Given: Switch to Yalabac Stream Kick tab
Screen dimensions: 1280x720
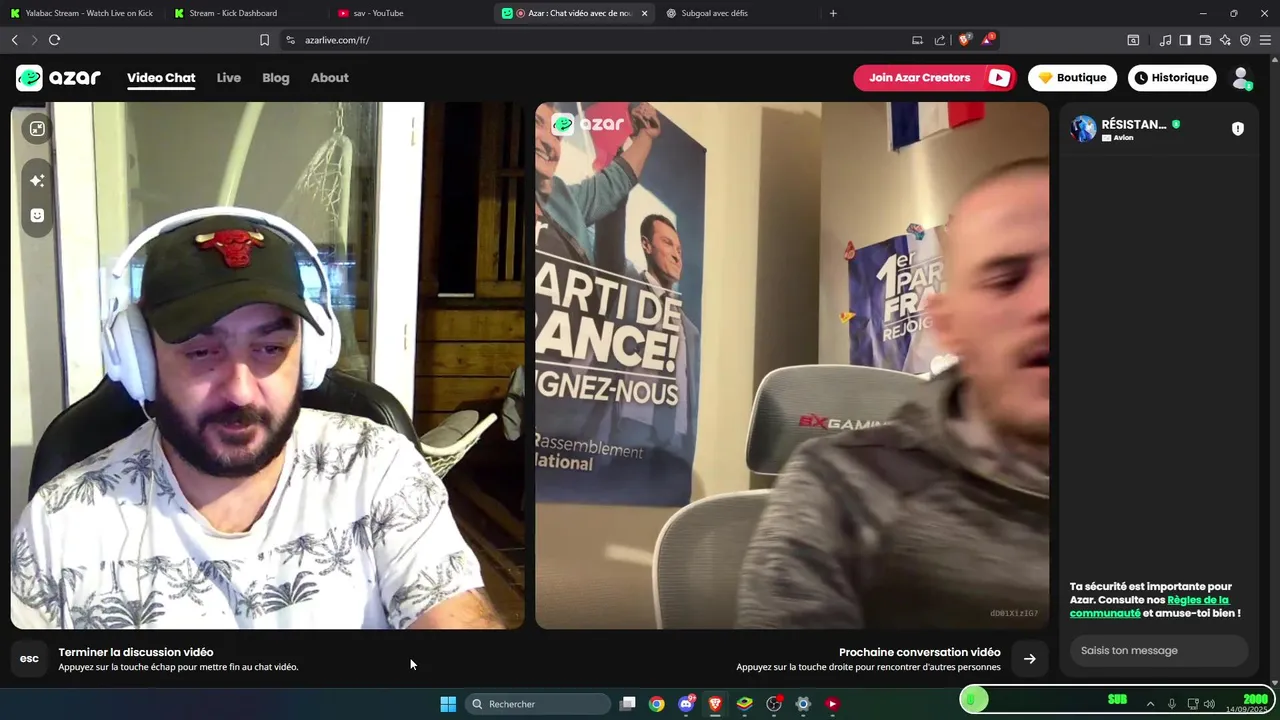Looking at the screenshot, I should pyautogui.click(x=82, y=13).
